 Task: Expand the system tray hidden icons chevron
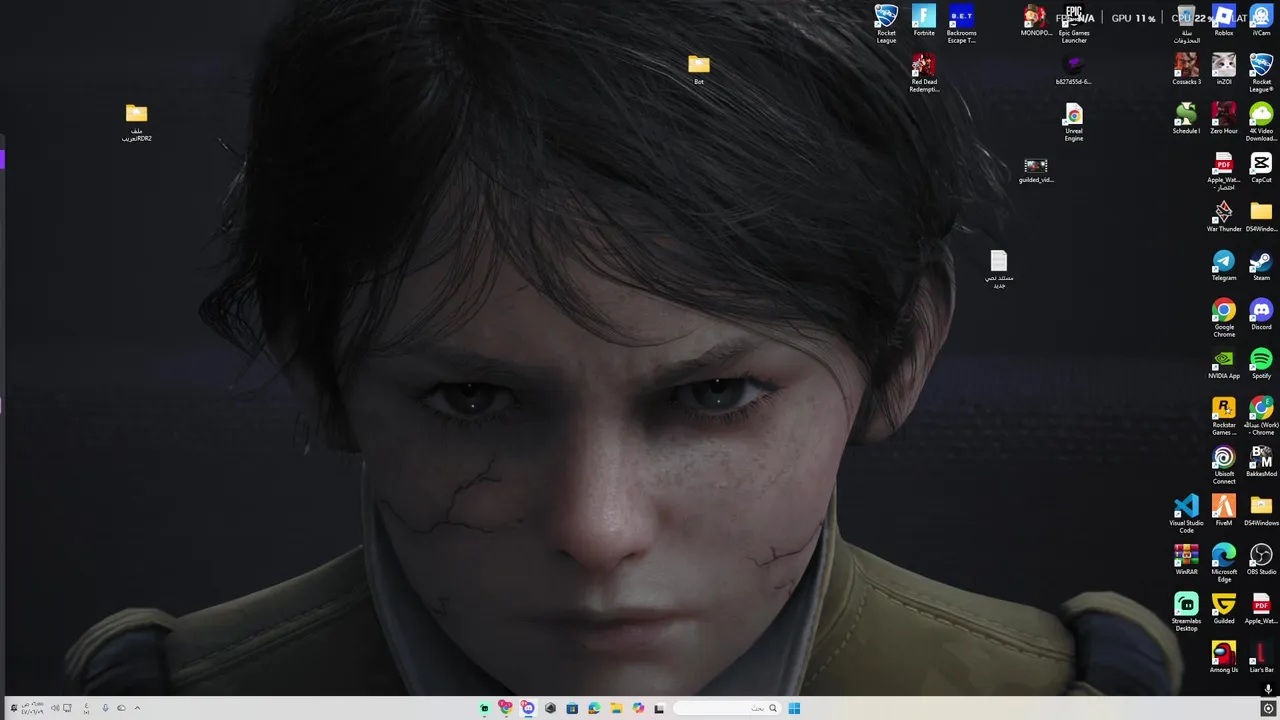pos(137,708)
